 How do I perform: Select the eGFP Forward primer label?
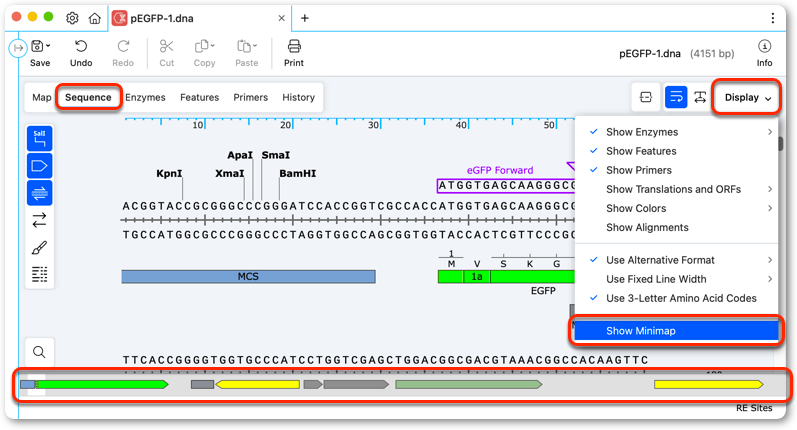tap(500, 170)
